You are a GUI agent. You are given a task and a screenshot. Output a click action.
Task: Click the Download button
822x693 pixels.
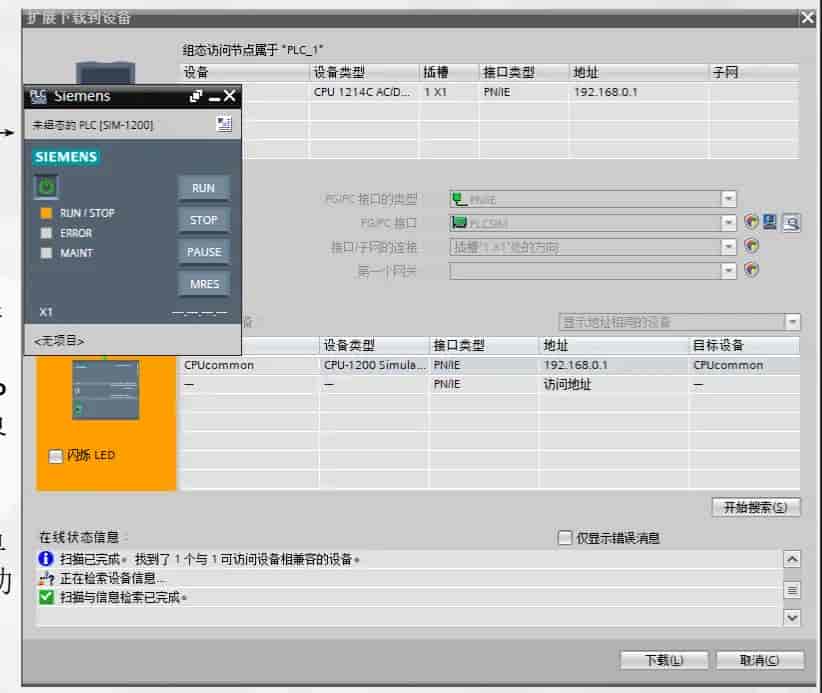664,660
